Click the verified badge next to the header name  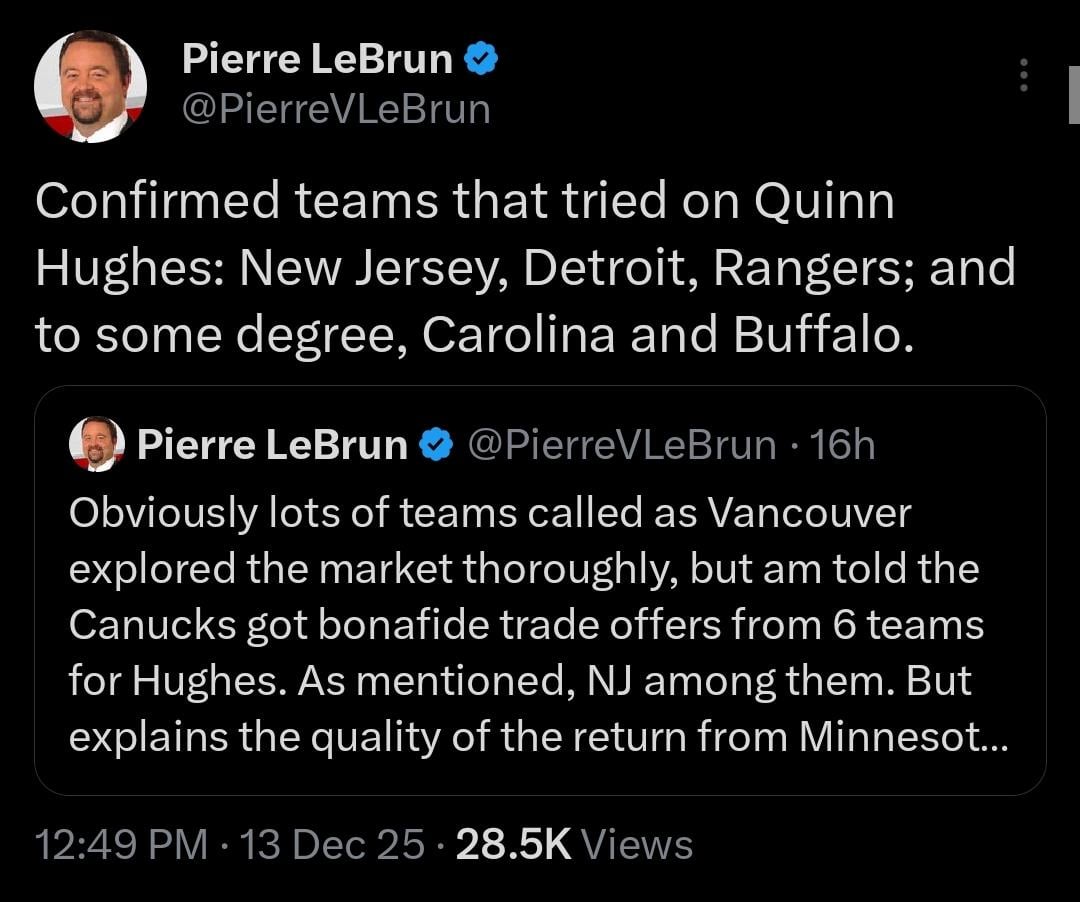(482, 58)
